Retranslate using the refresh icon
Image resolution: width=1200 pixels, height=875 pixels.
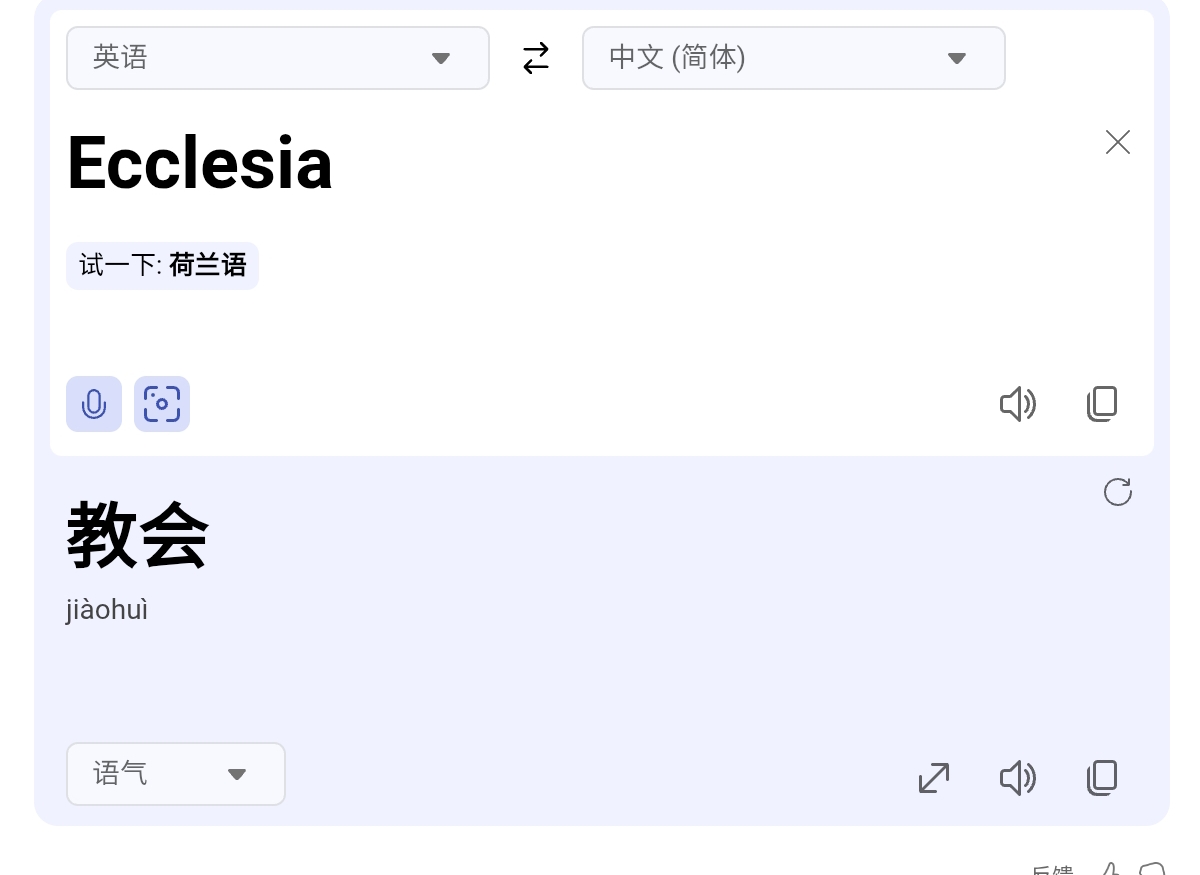(x=1118, y=492)
